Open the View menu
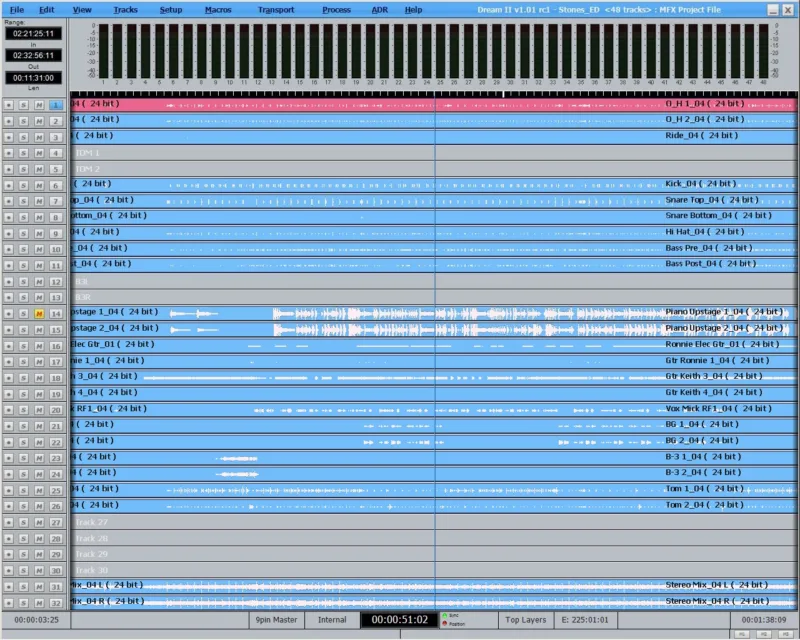This screenshot has width=800, height=640. tap(82, 10)
